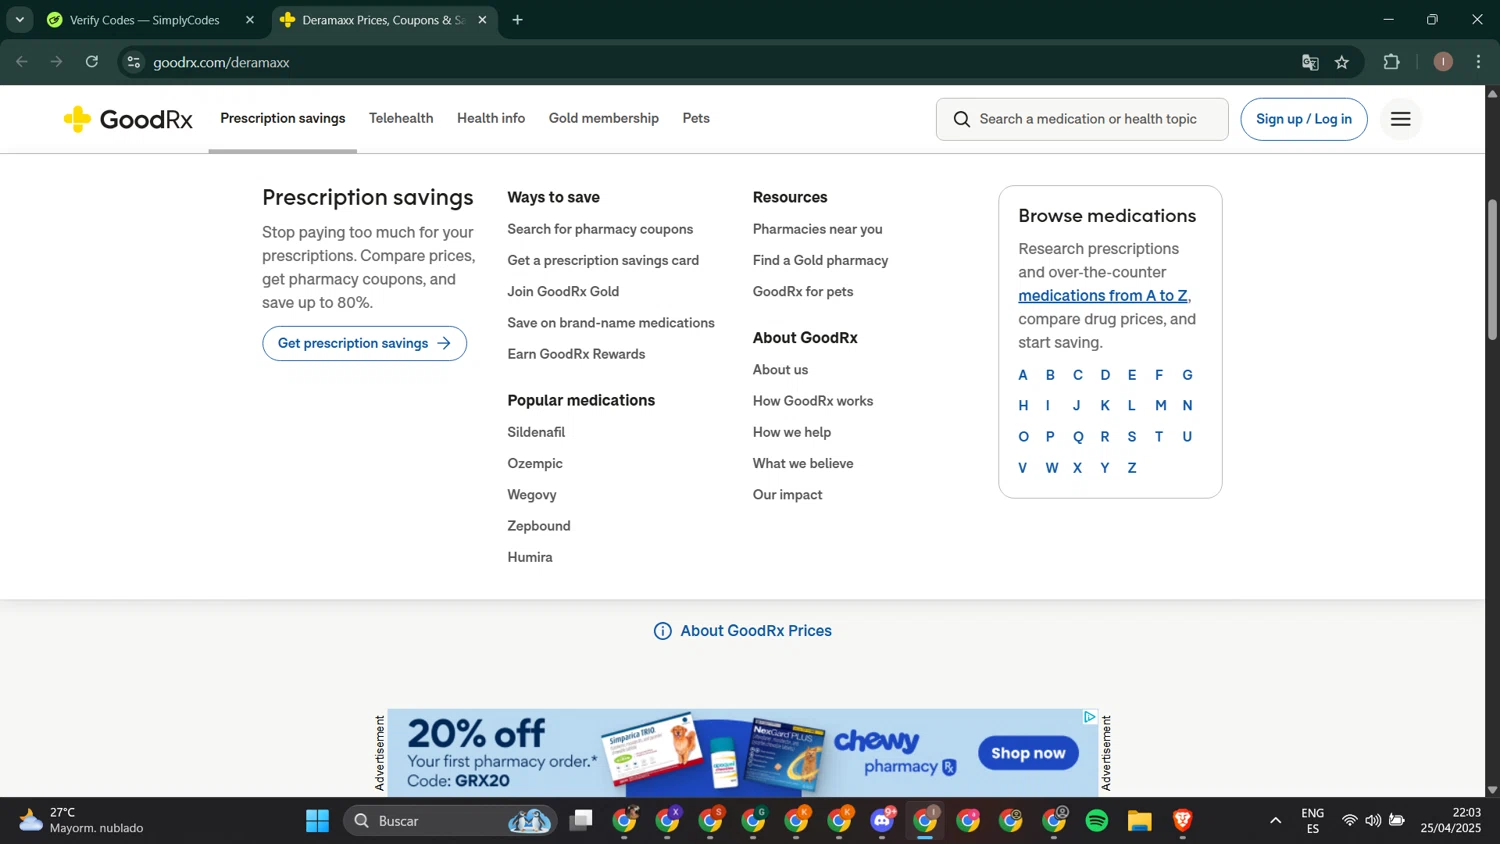Bookmark this page with star icon
This screenshot has height=844, width=1500.
coord(1342,62)
